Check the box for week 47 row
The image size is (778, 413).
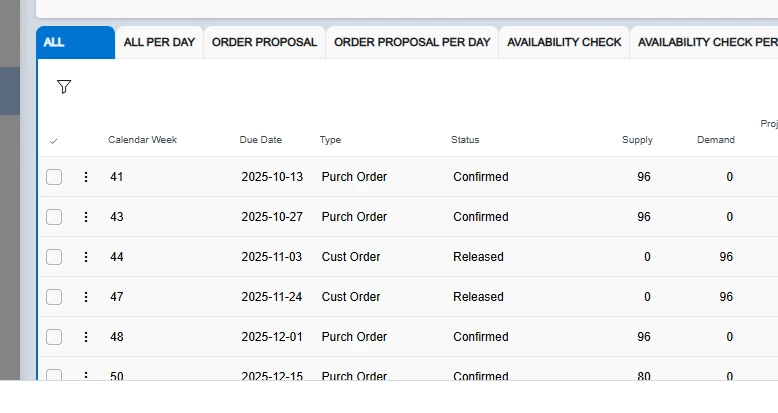point(54,297)
